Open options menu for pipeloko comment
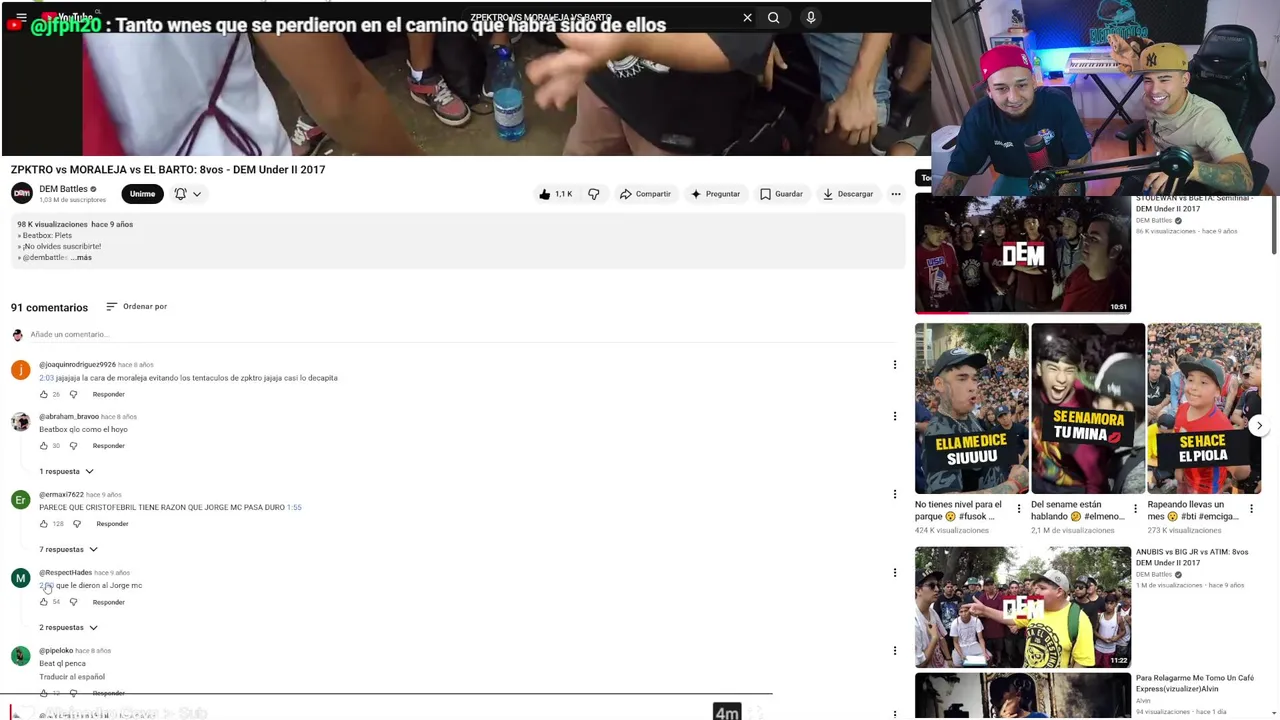 point(895,651)
